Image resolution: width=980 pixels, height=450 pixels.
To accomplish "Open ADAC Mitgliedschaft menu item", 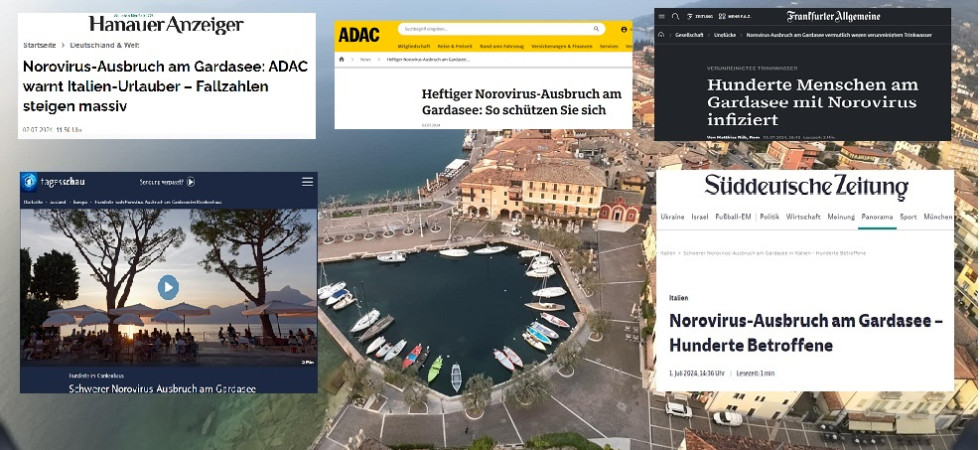I will pyautogui.click(x=417, y=46).
